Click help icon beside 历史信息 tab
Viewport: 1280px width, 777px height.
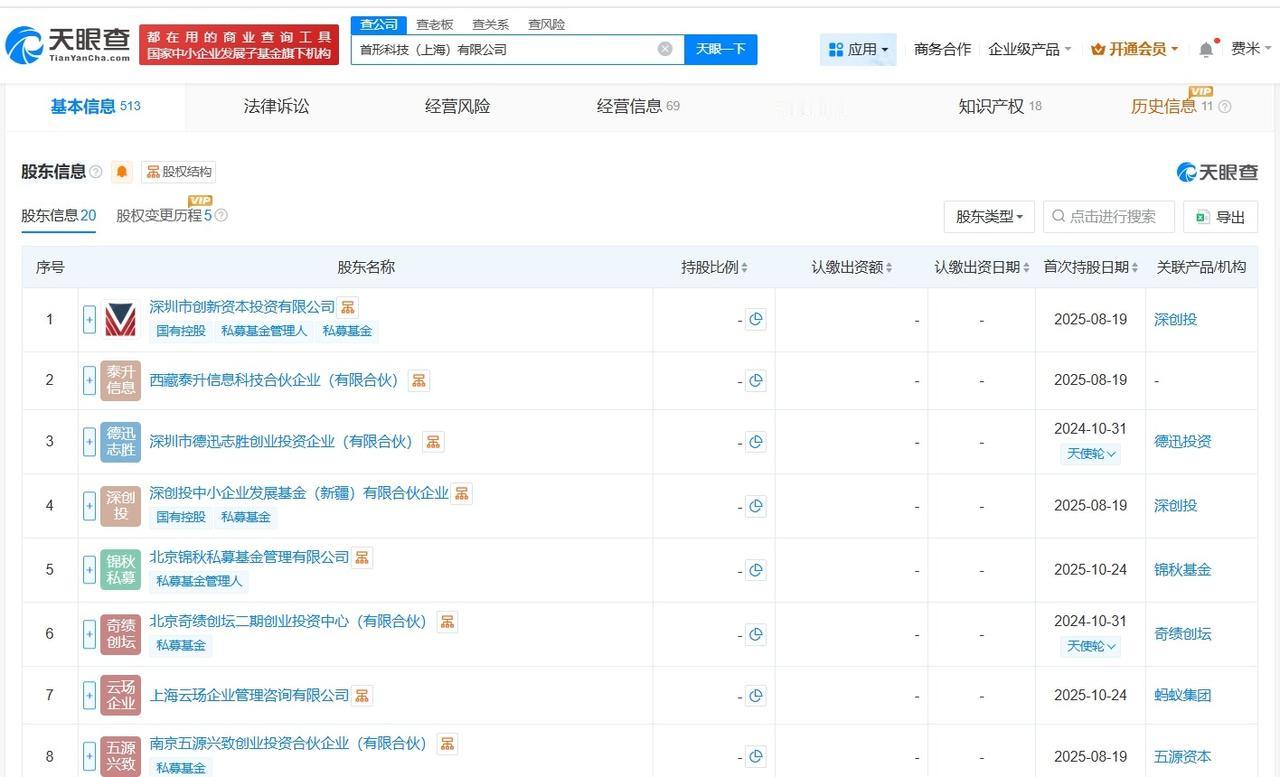coord(1224,107)
